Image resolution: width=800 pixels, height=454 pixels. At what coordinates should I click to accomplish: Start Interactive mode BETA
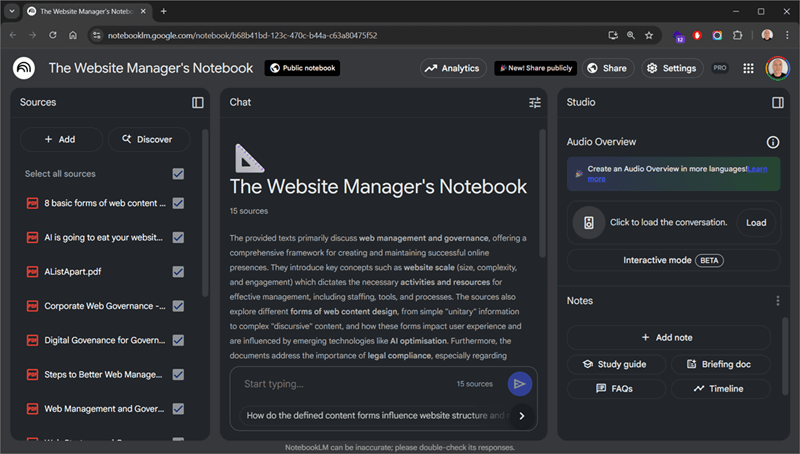pos(673,261)
